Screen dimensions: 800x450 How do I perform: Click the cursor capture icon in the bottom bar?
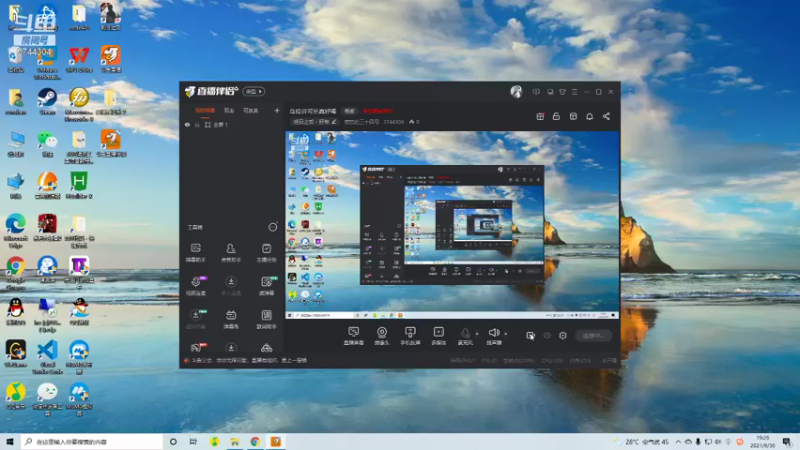click(531, 335)
